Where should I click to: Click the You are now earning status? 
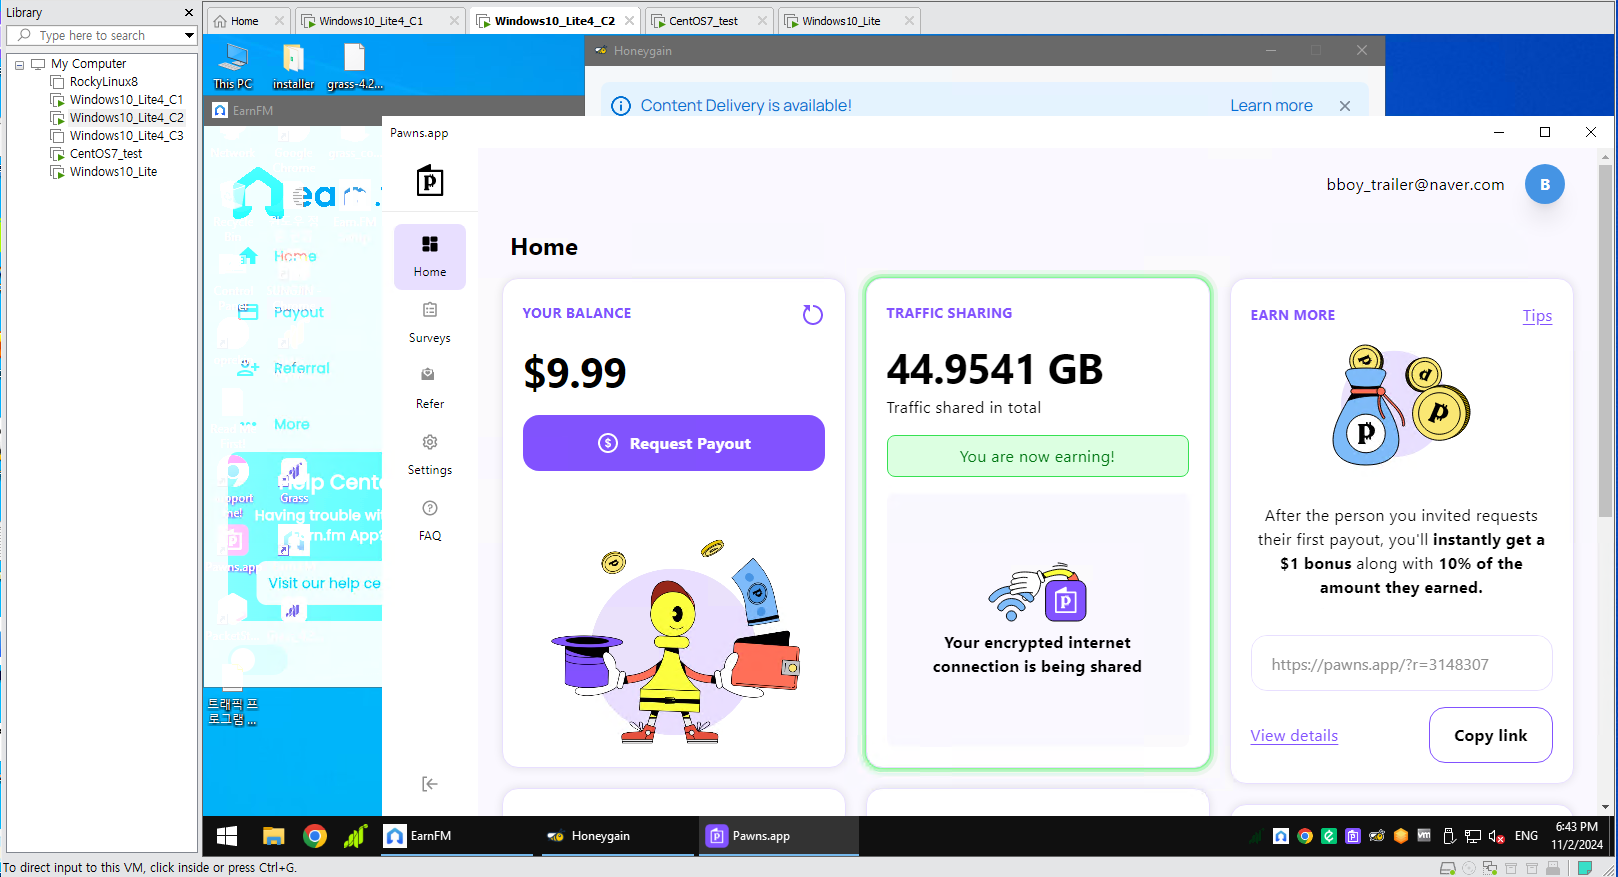(x=1037, y=456)
